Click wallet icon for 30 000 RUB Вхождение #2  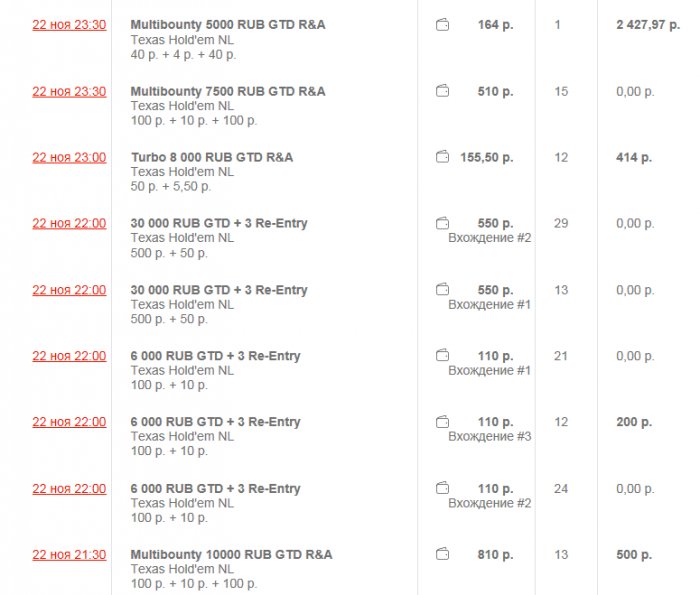click(442, 224)
